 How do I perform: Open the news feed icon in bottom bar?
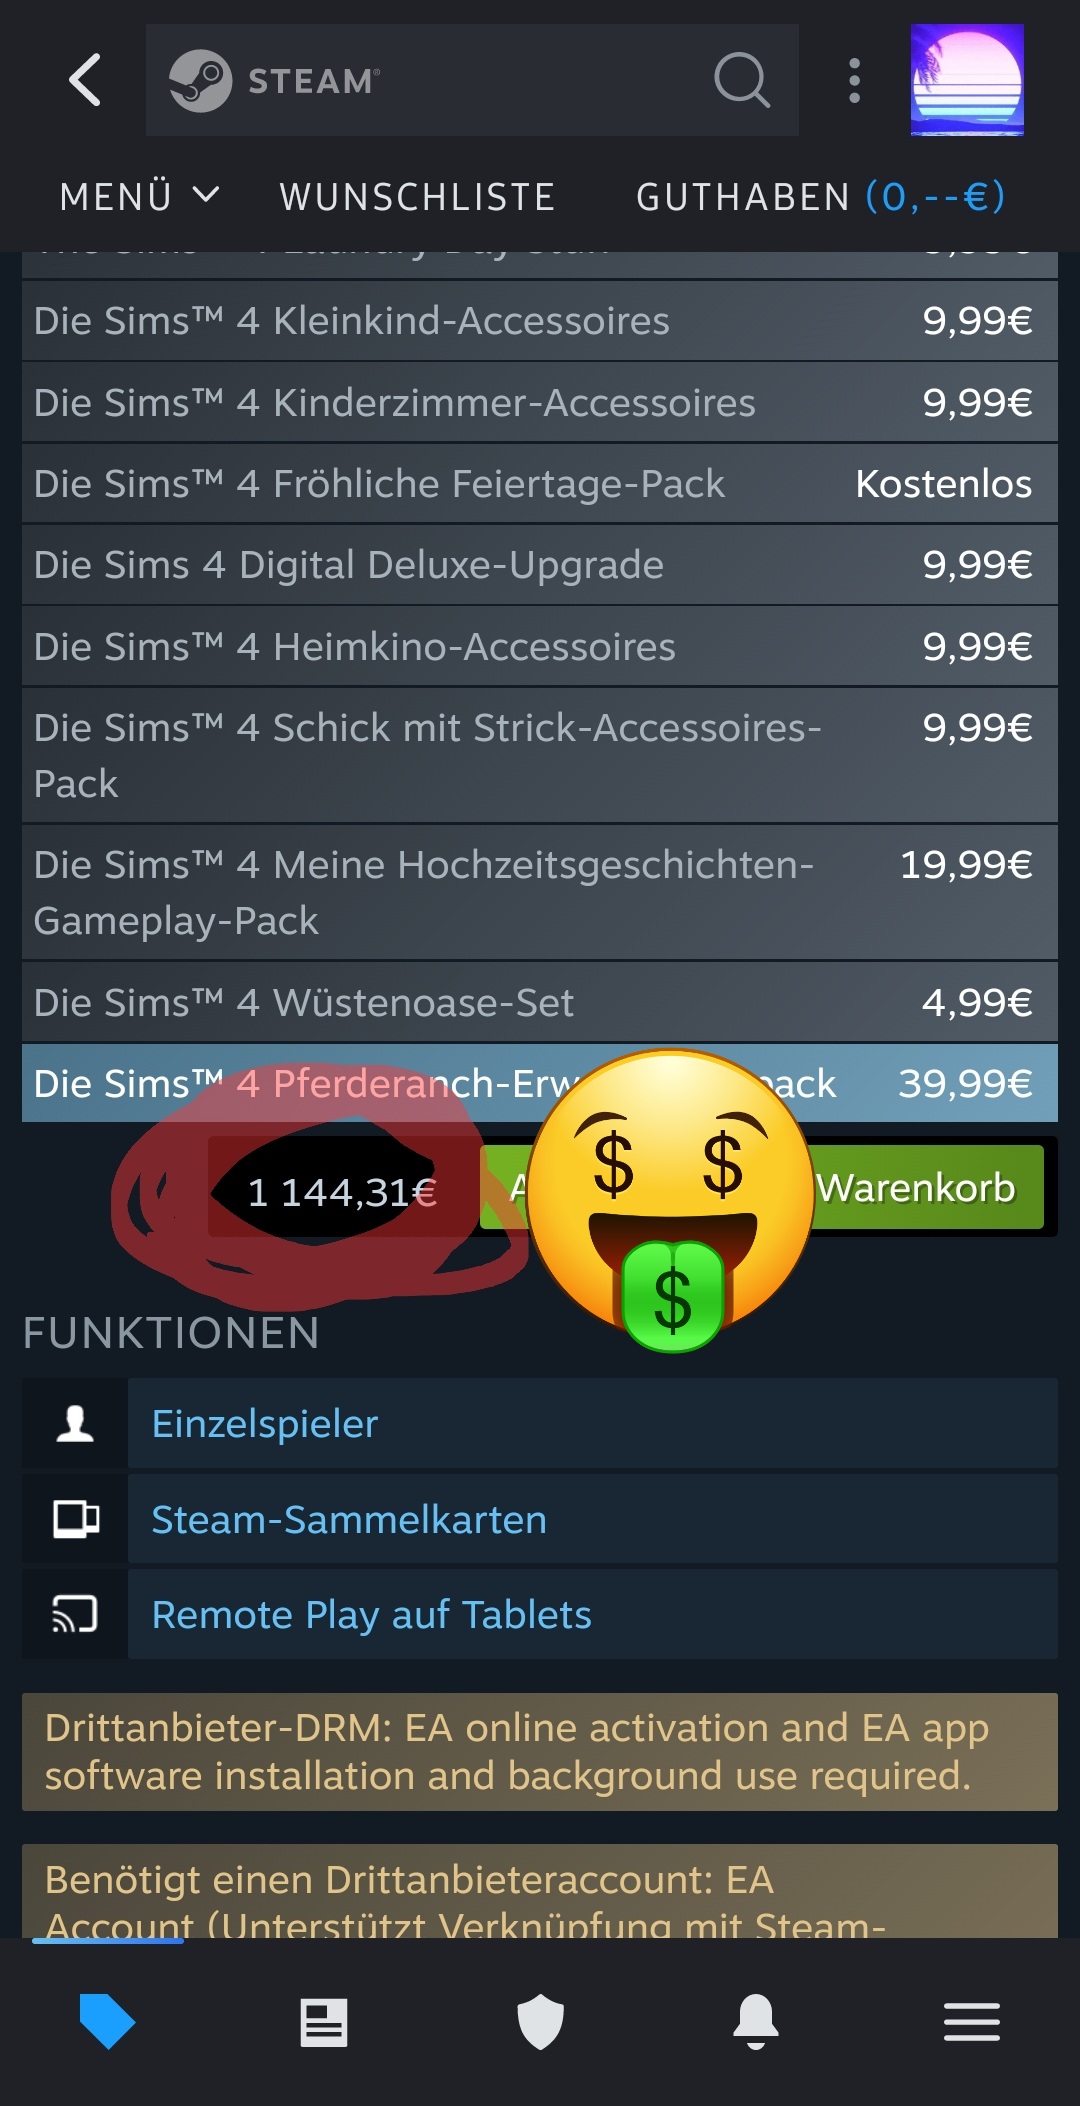324,2022
